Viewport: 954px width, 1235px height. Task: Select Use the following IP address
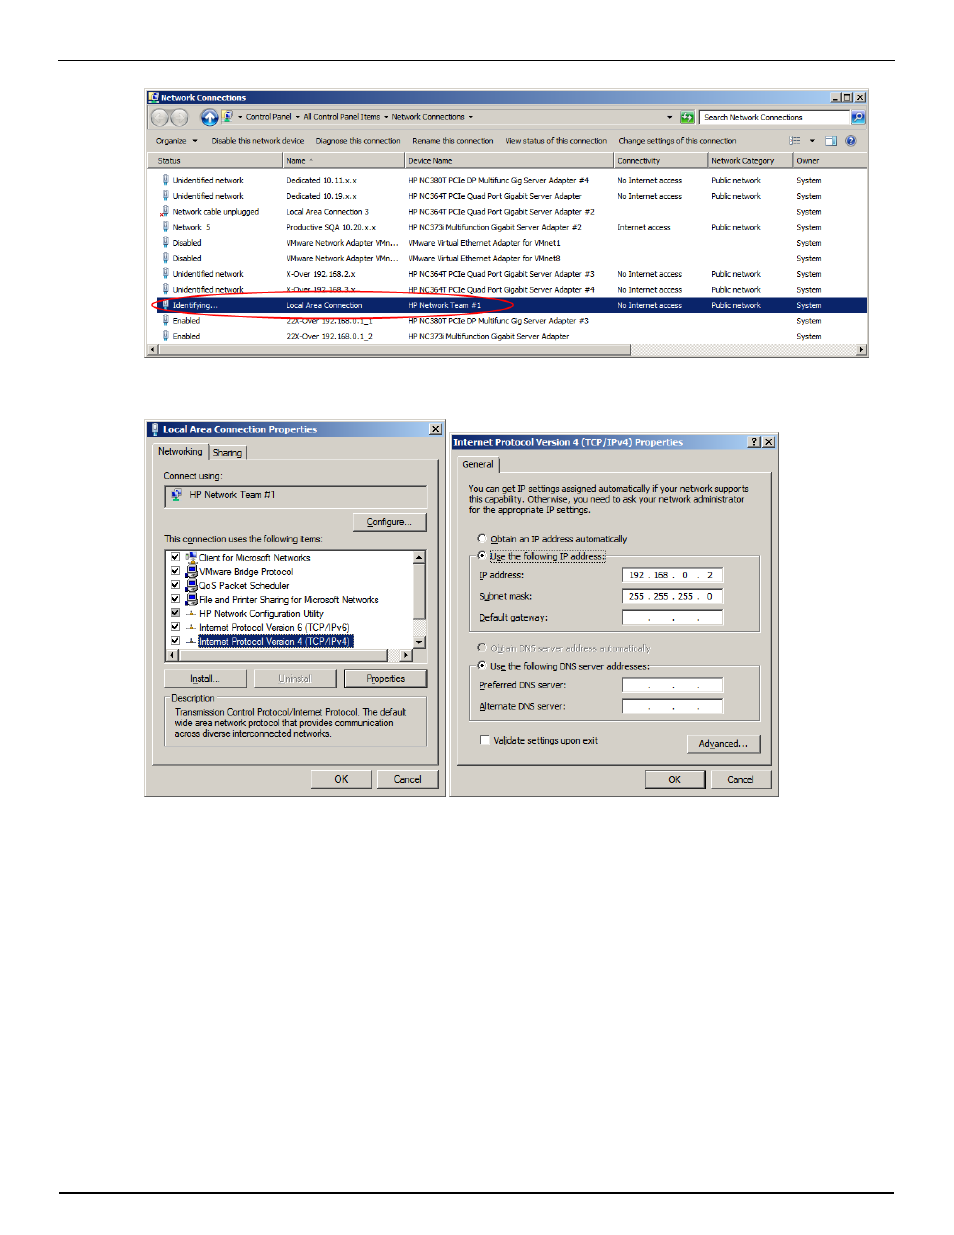[x=482, y=556]
